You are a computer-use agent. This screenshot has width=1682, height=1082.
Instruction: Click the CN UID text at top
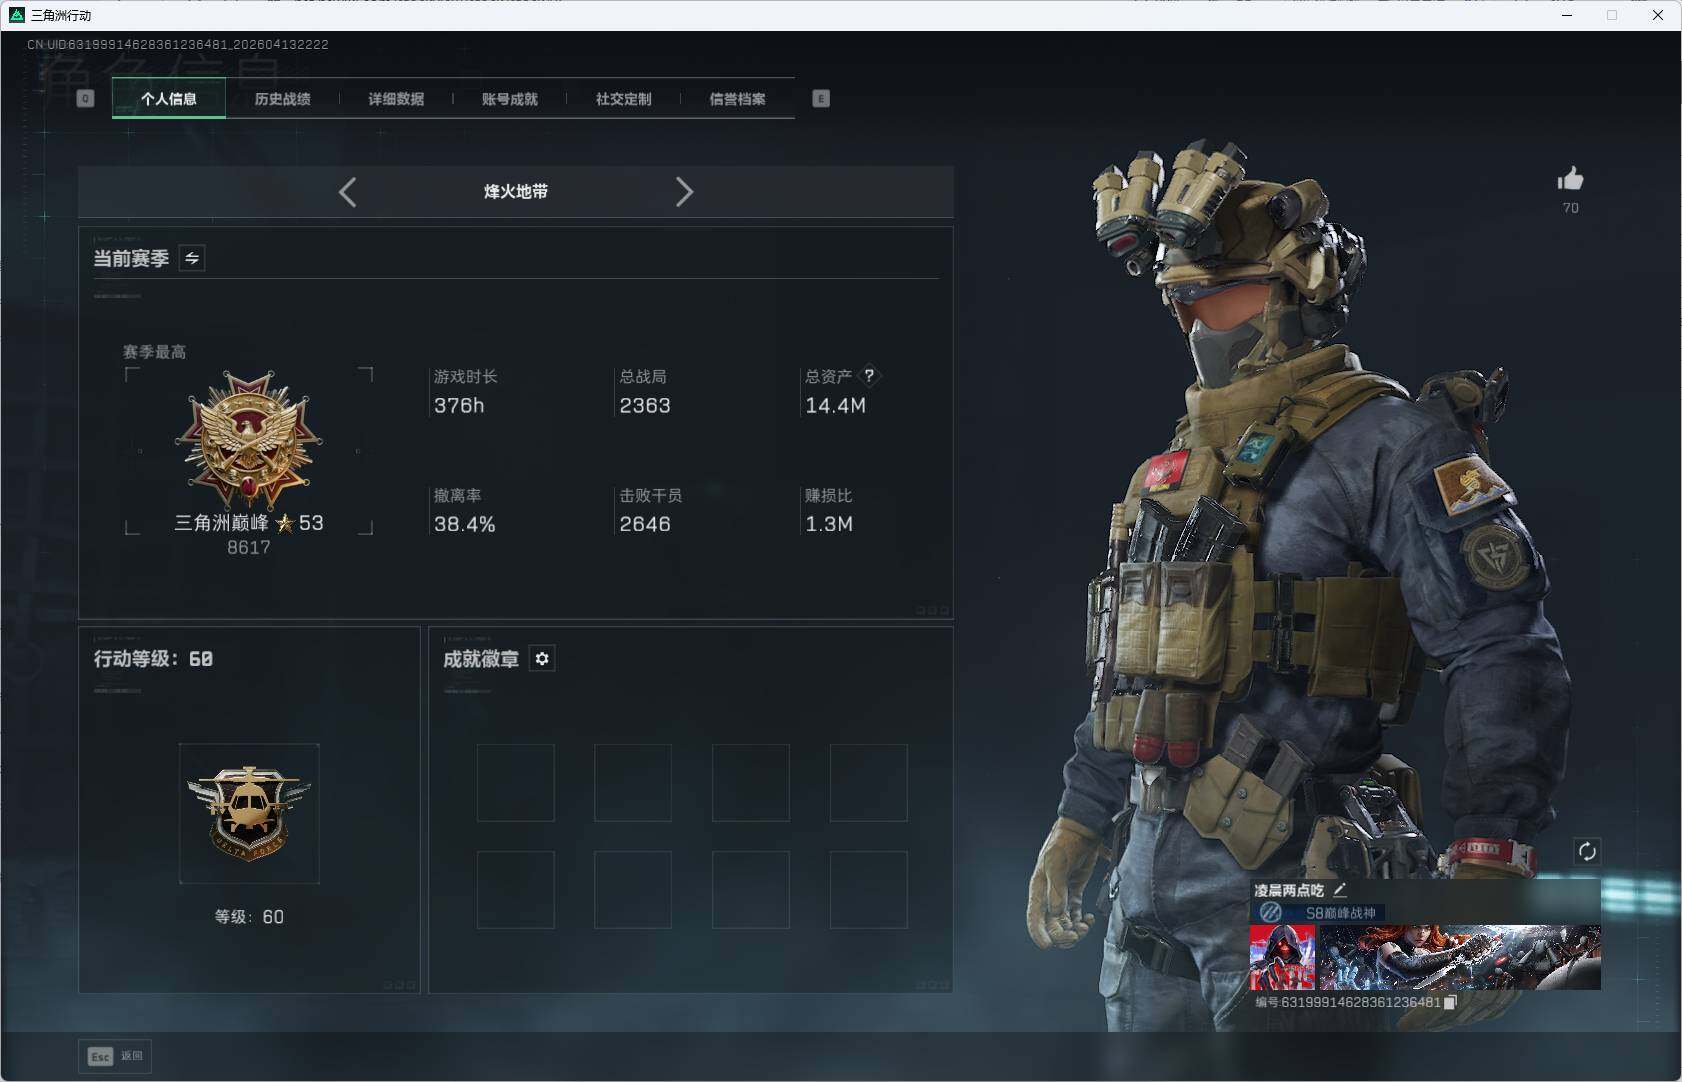tap(178, 45)
